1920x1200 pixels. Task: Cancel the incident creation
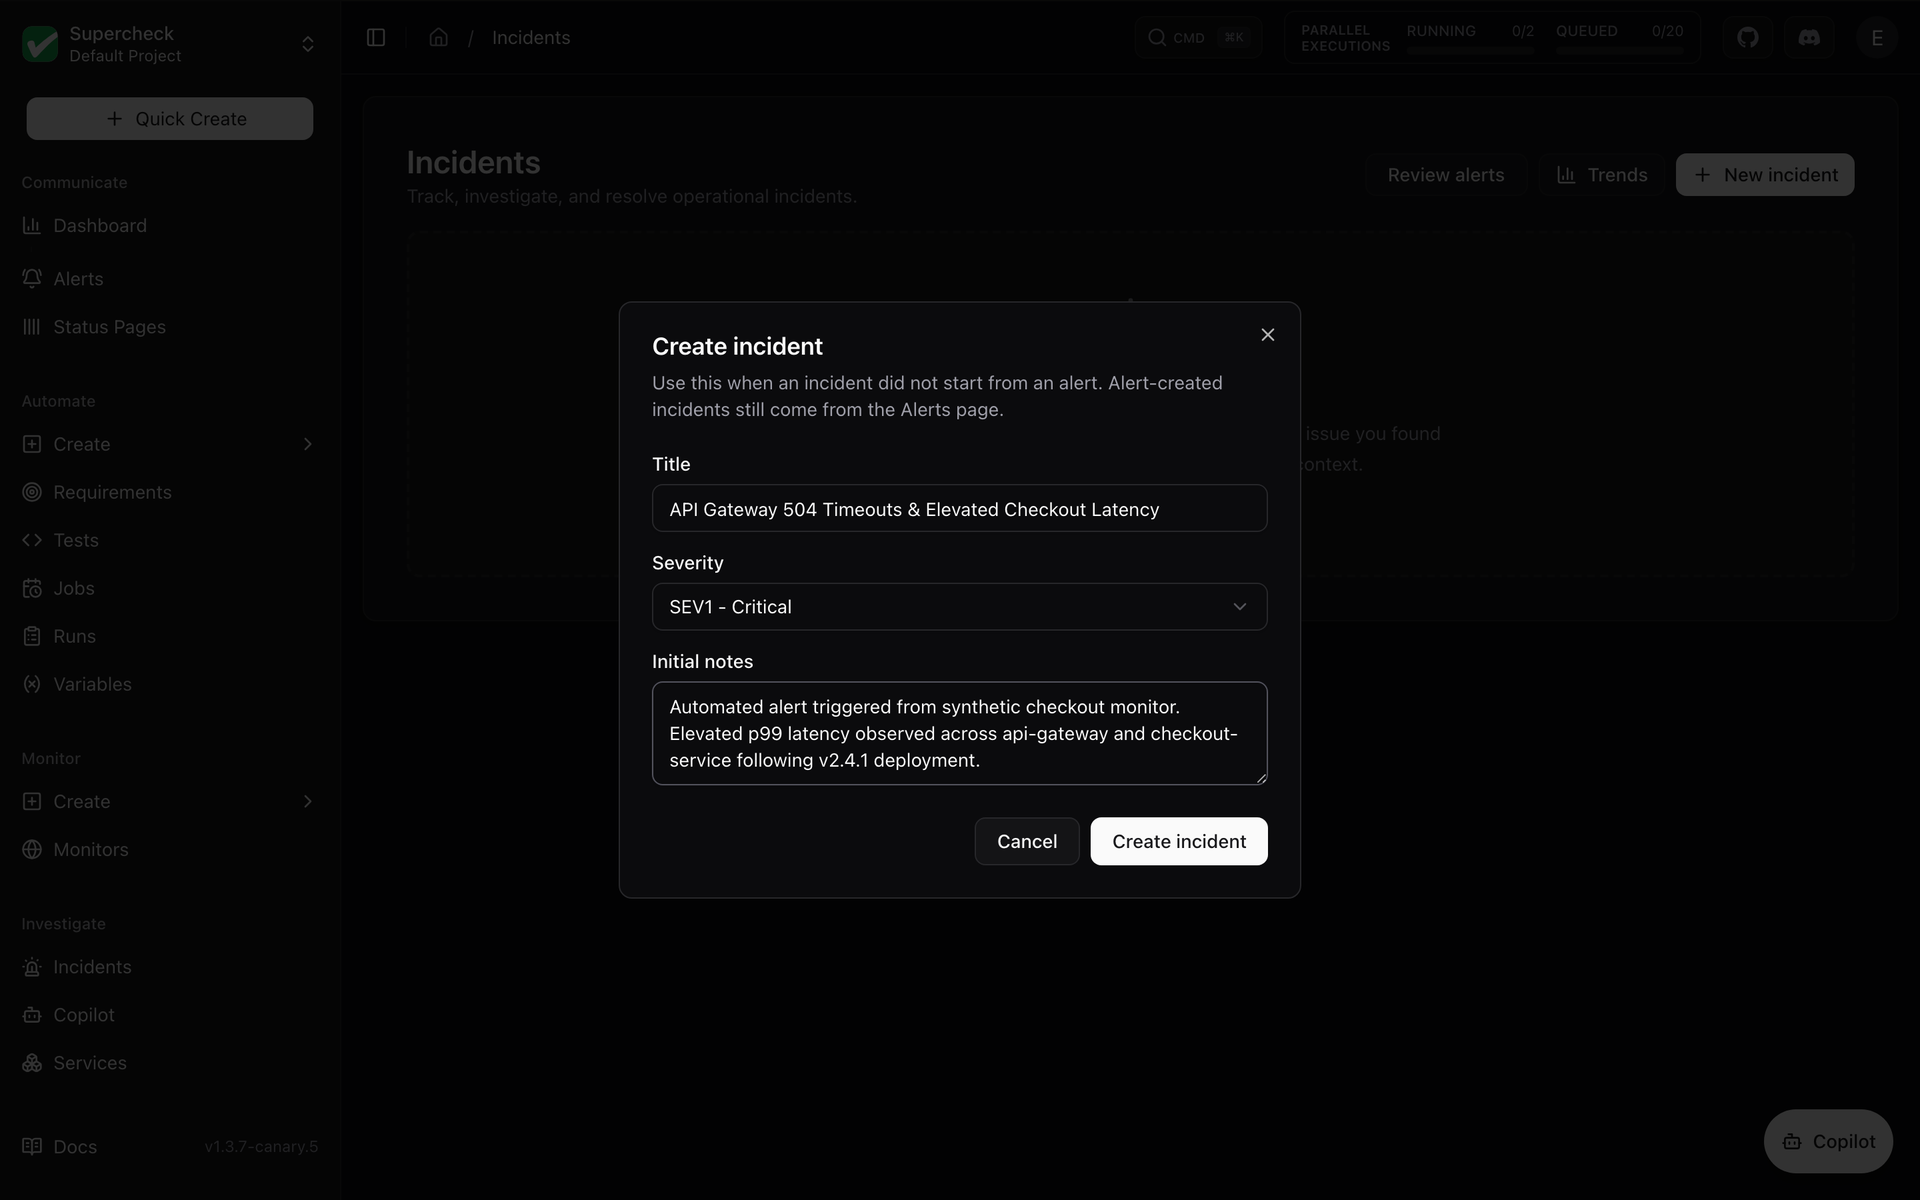(1027, 841)
